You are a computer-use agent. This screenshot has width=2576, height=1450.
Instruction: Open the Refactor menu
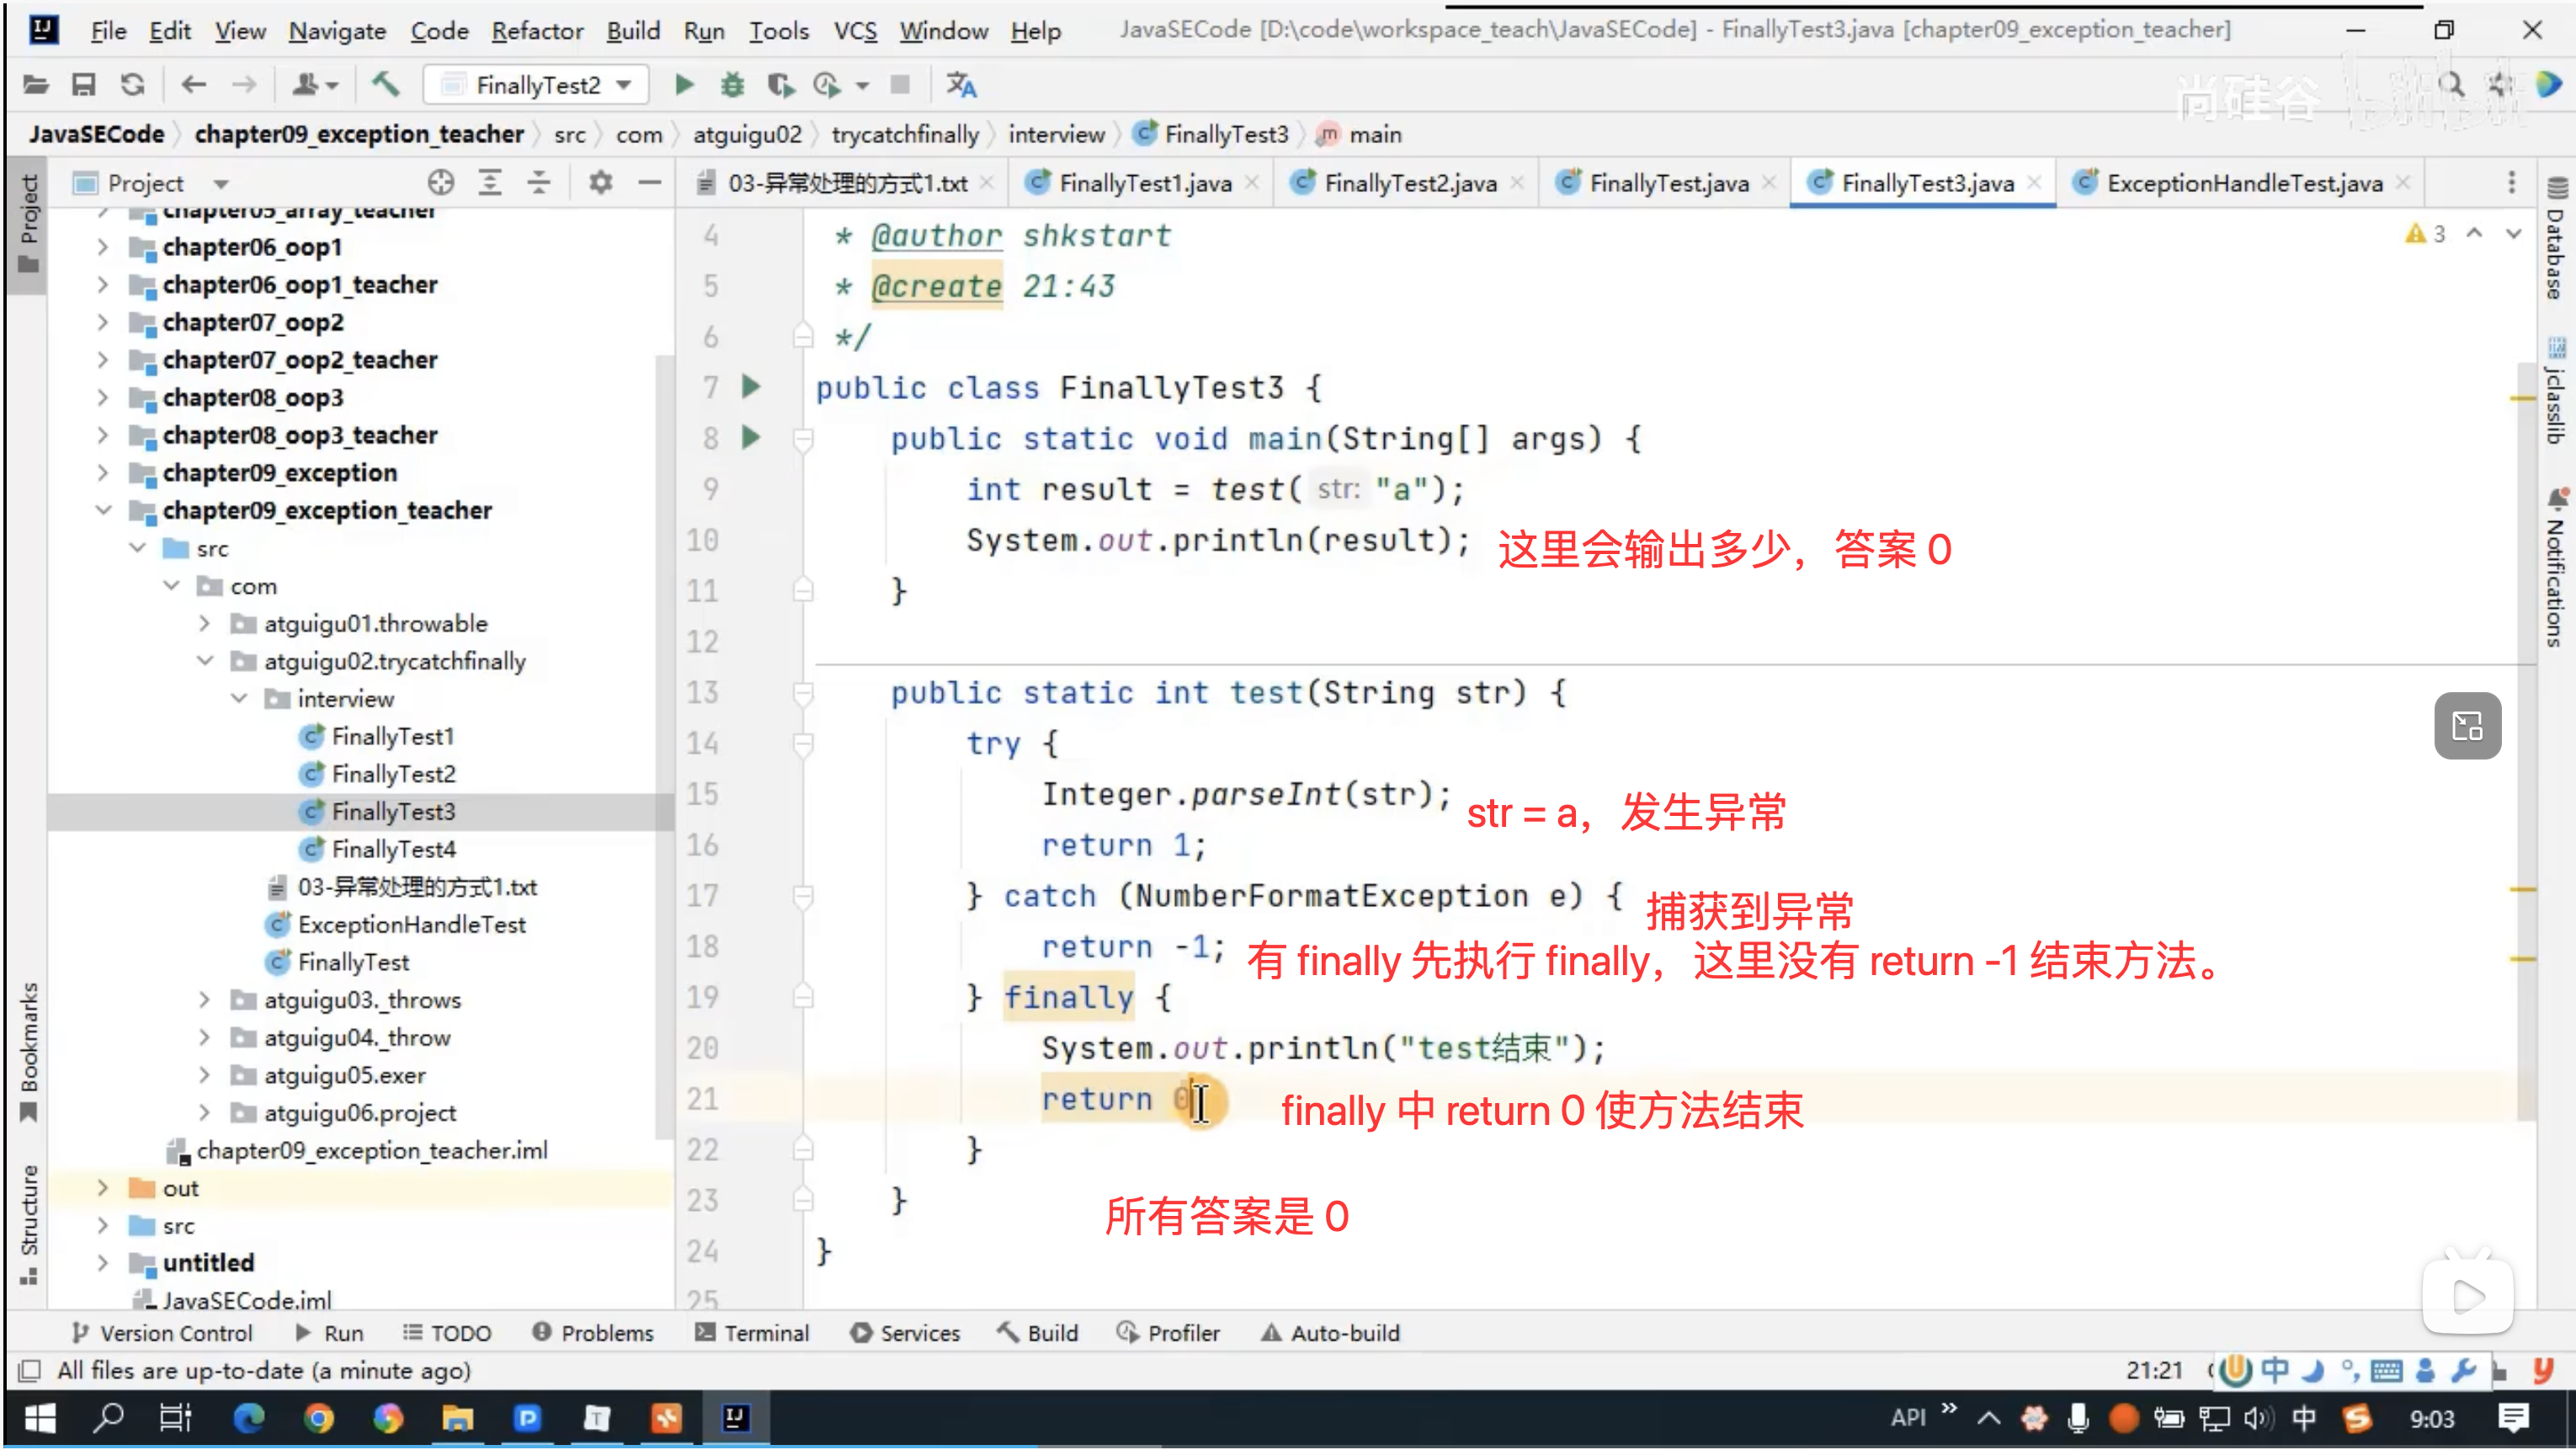click(537, 31)
